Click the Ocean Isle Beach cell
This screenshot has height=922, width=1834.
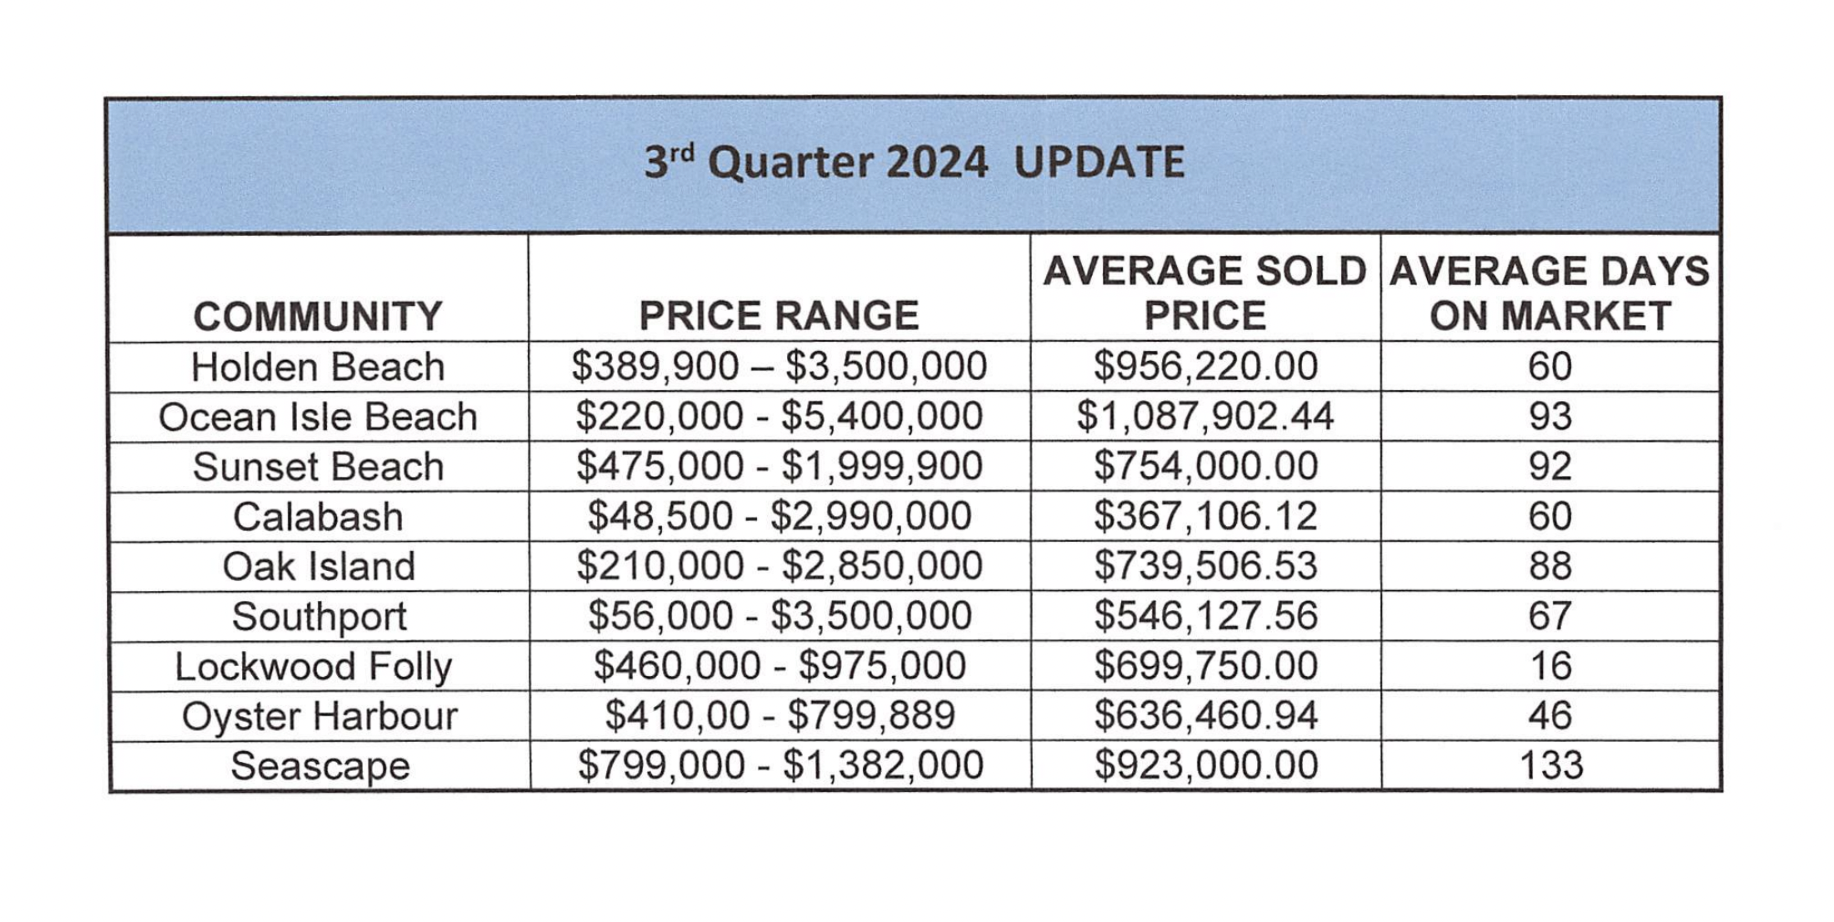click(318, 417)
